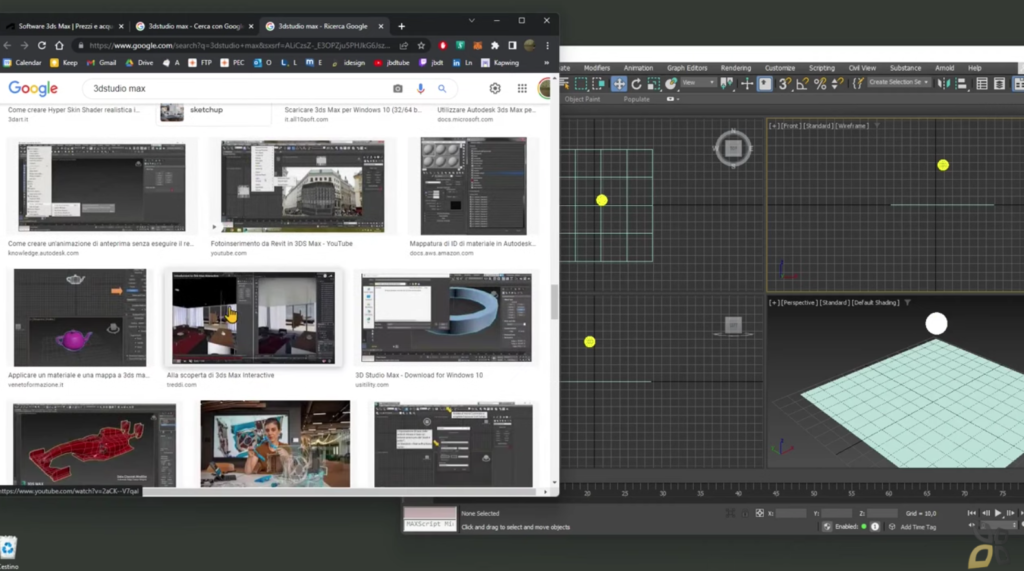Click the Add Time Tag label

[918, 527]
